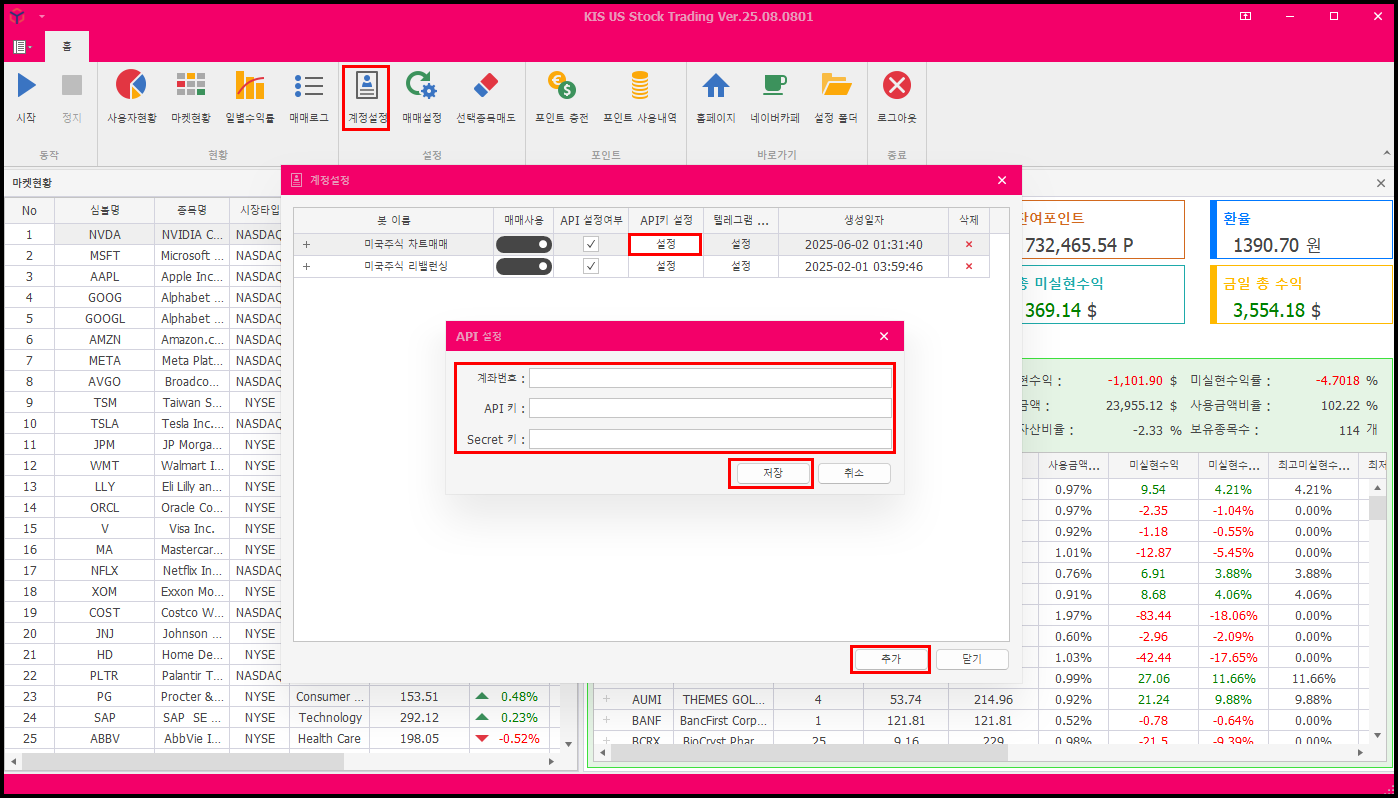Open 설정 폴더 folder icon
1398x798 pixels.
[x=836, y=86]
